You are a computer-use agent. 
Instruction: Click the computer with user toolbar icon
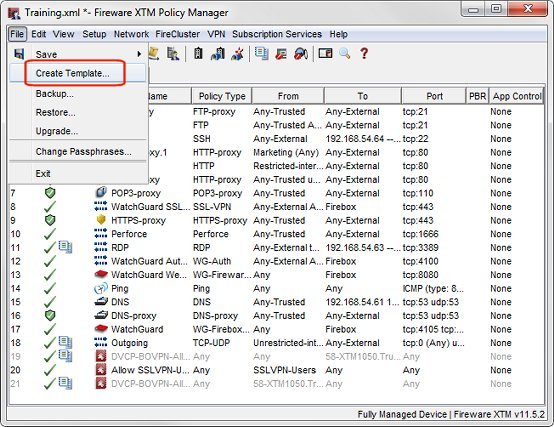click(173, 53)
